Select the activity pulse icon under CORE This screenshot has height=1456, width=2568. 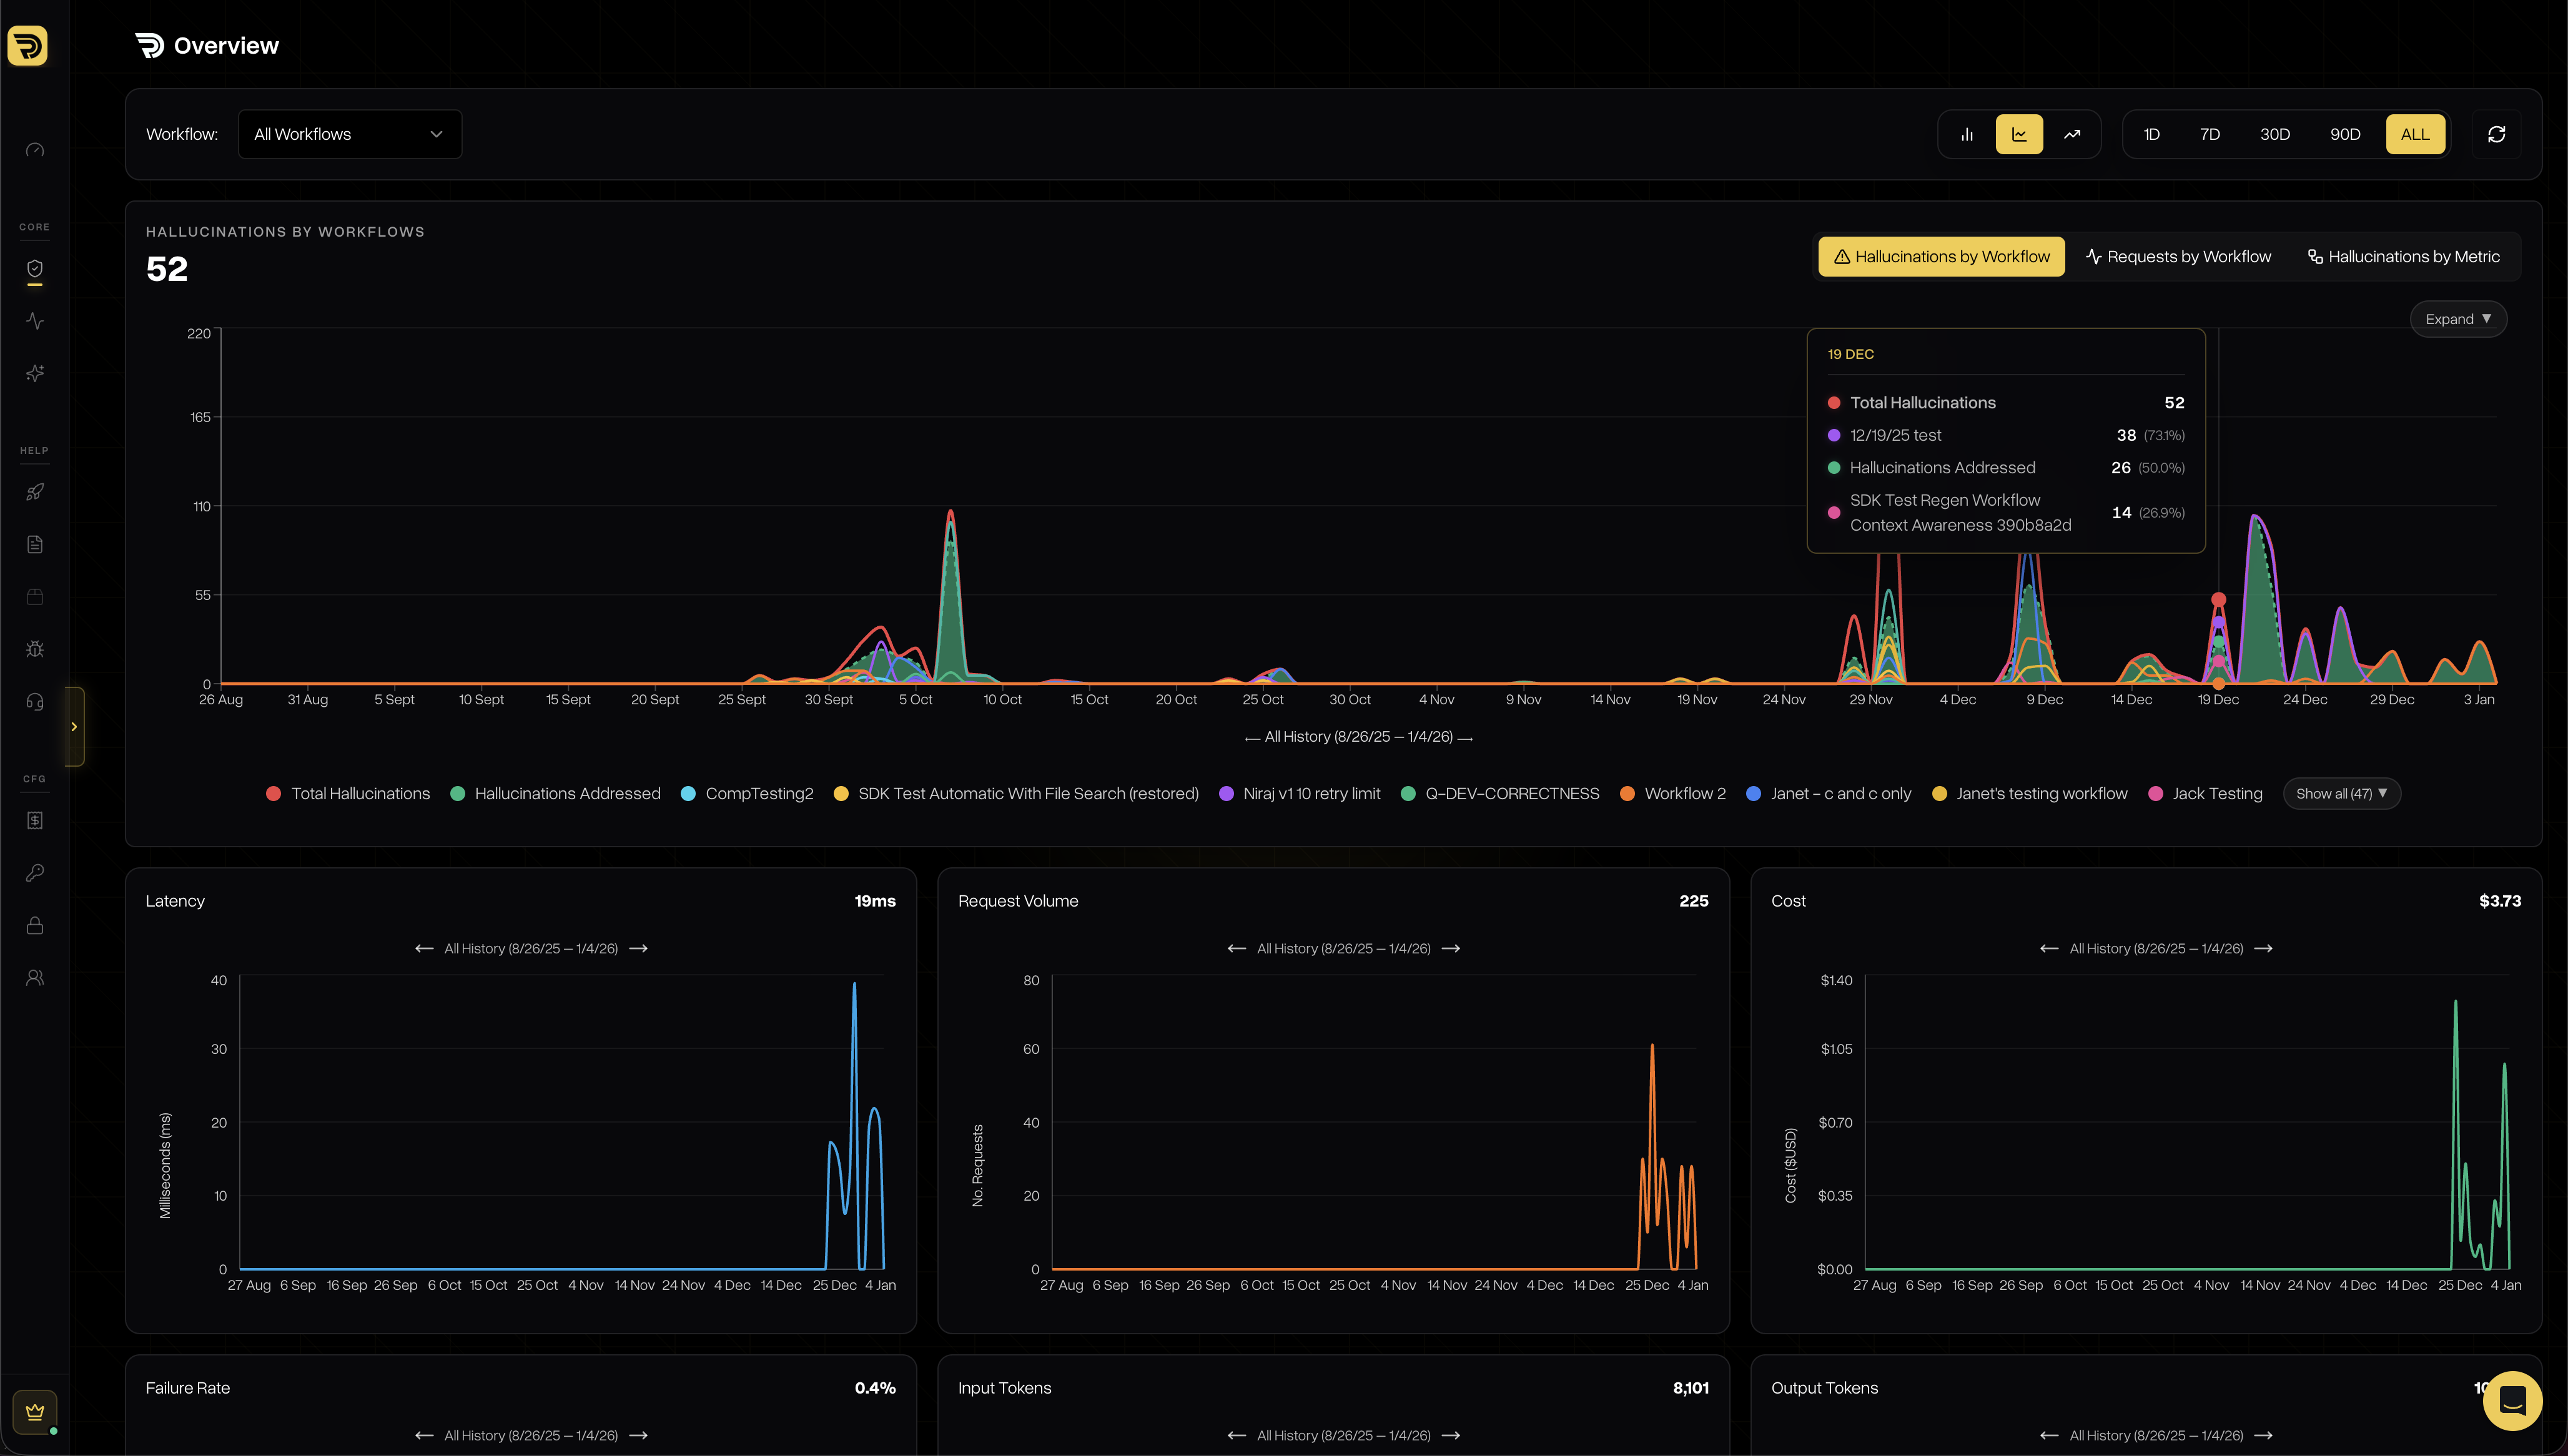click(34, 320)
